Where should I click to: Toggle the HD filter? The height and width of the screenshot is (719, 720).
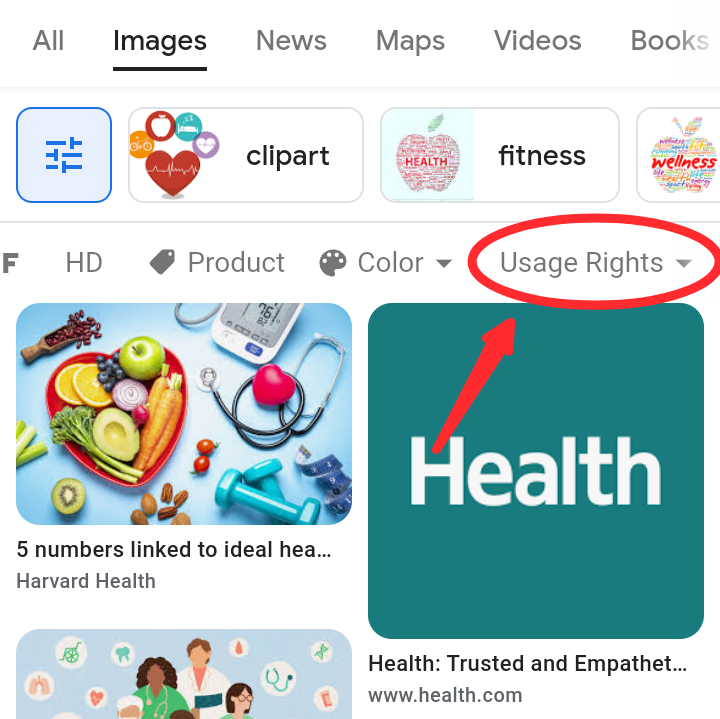(x=84, y=263)
